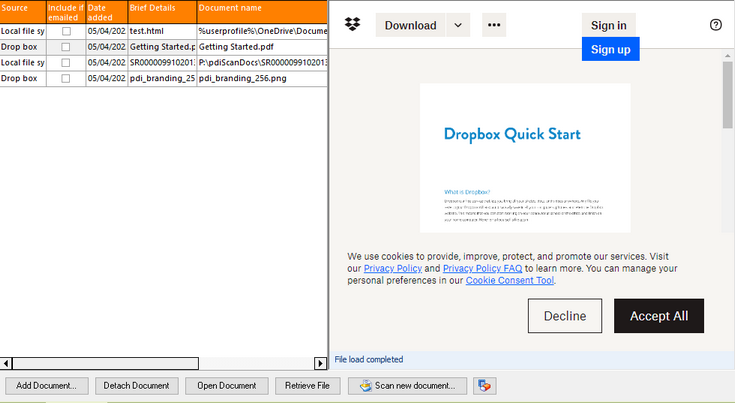The width and height of the screenshot is (735, 403).
Task: Sort by the Date added column header
Action: tap(107, 12)
